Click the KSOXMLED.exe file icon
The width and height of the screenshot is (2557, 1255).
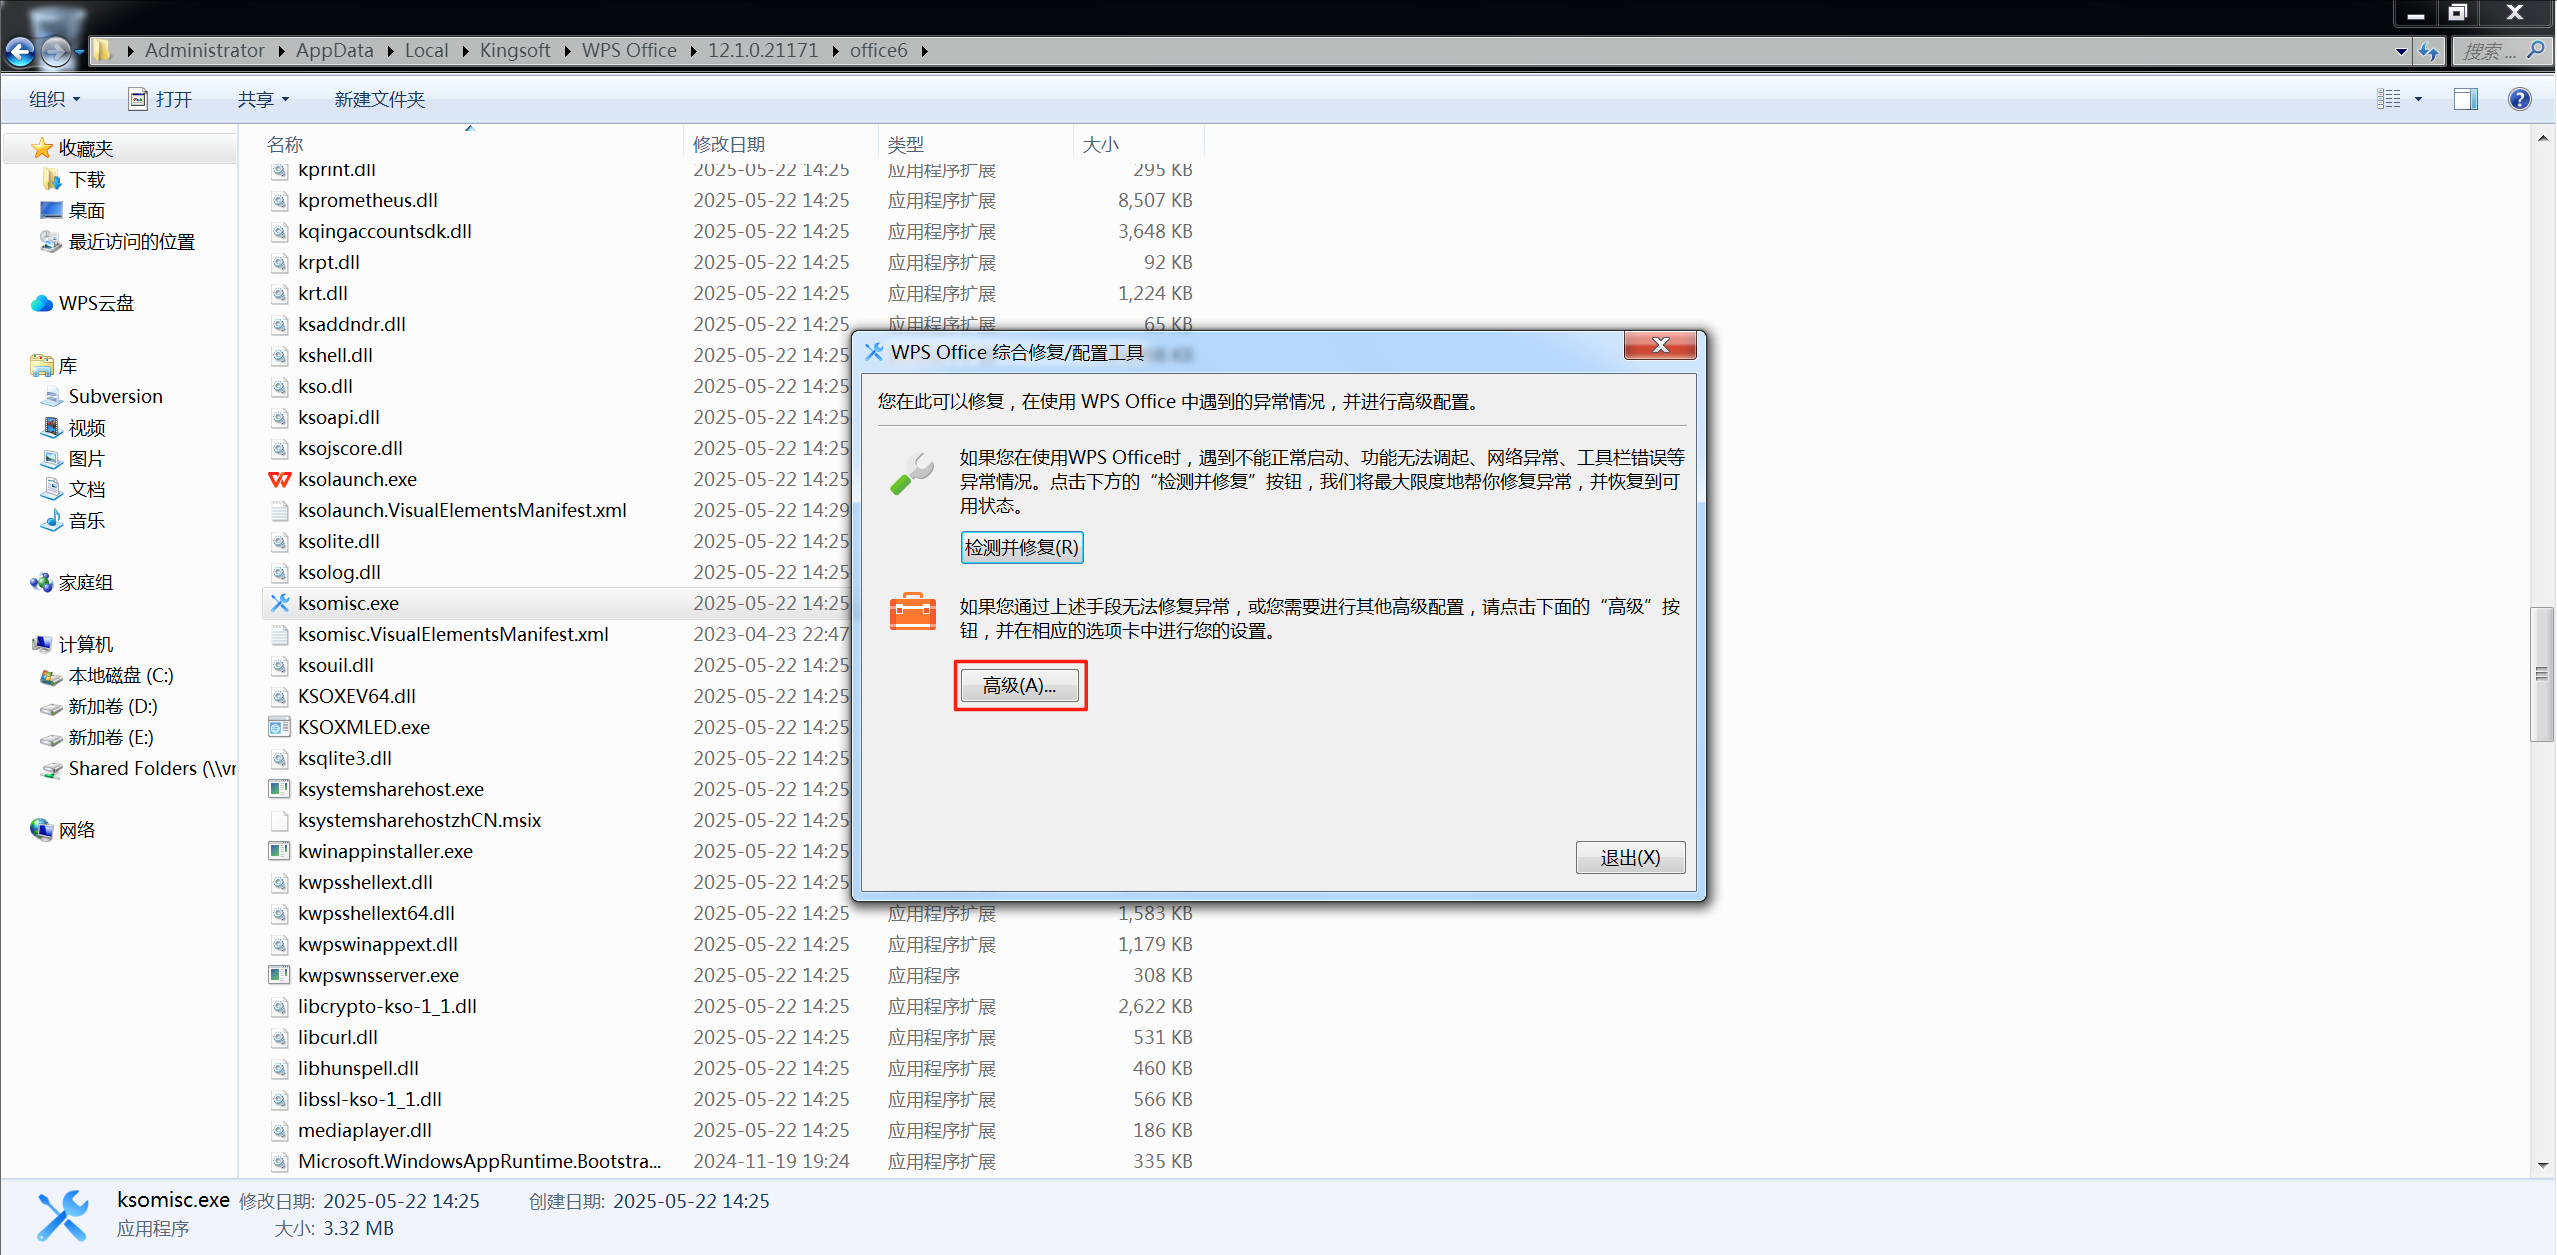click(280, 727)
